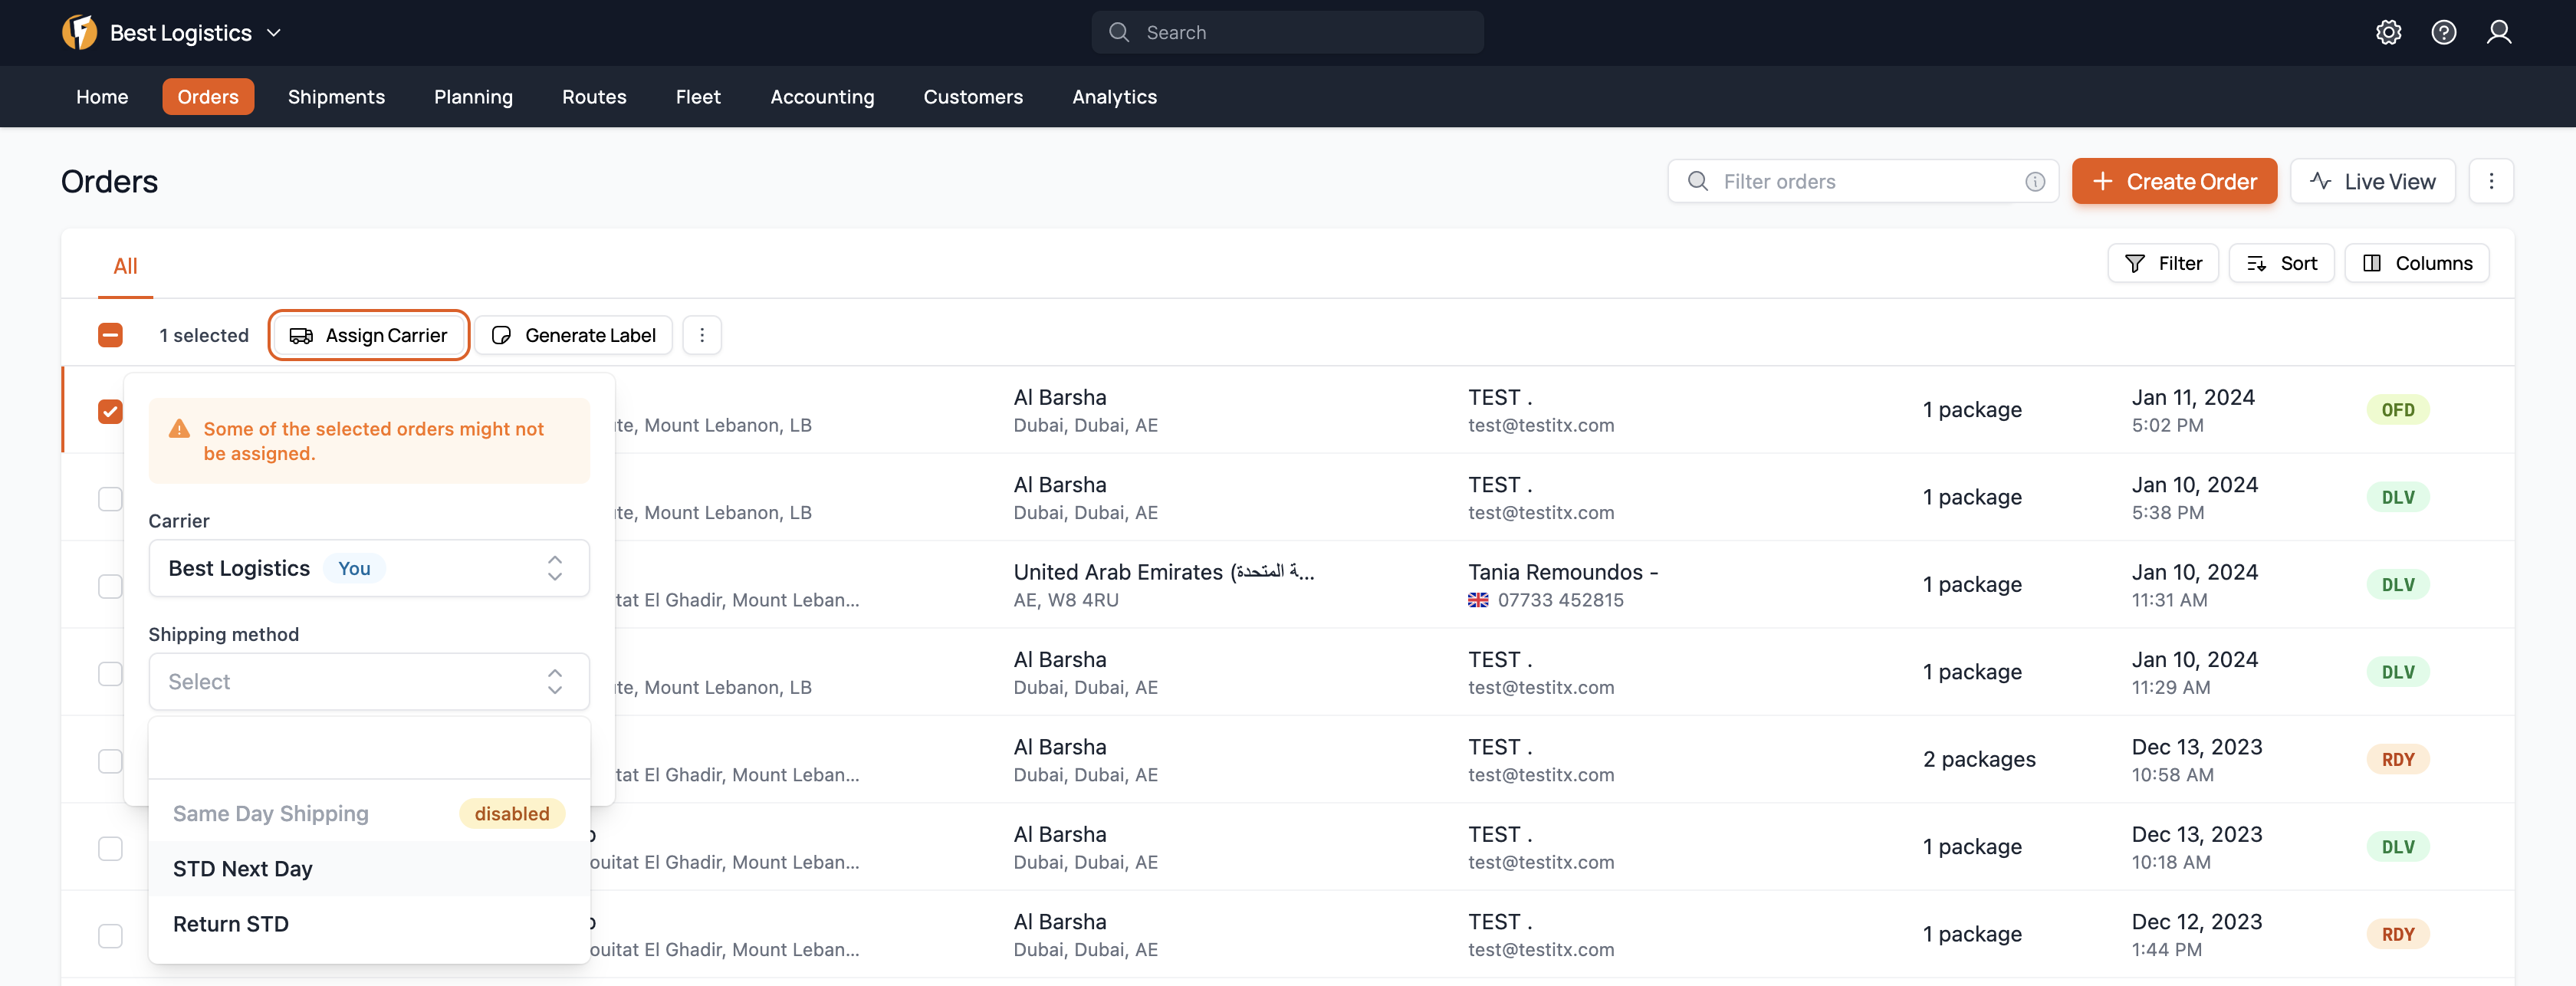2576x986 pixels.
Task: Check the Dec 12, 2023 order checkbox
Action: pyautogui.click(x=110, y=935)
